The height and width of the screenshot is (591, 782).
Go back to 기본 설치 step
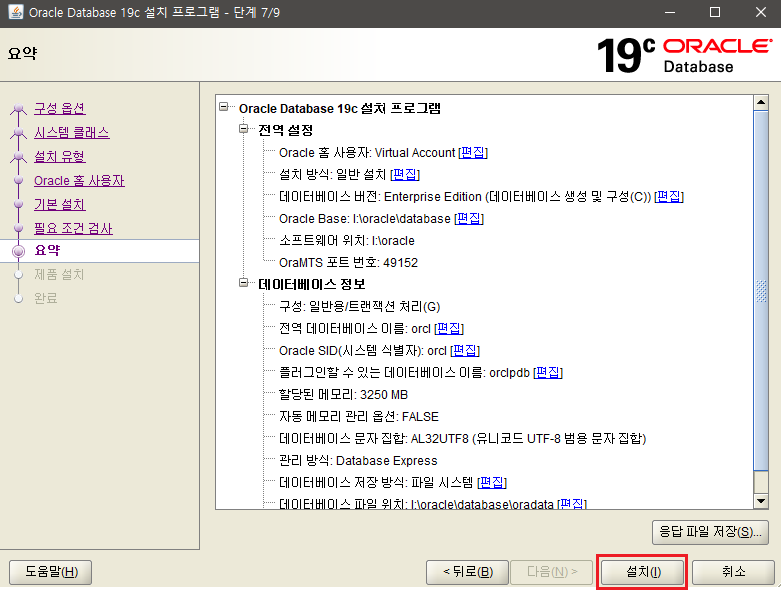(59, 204)
